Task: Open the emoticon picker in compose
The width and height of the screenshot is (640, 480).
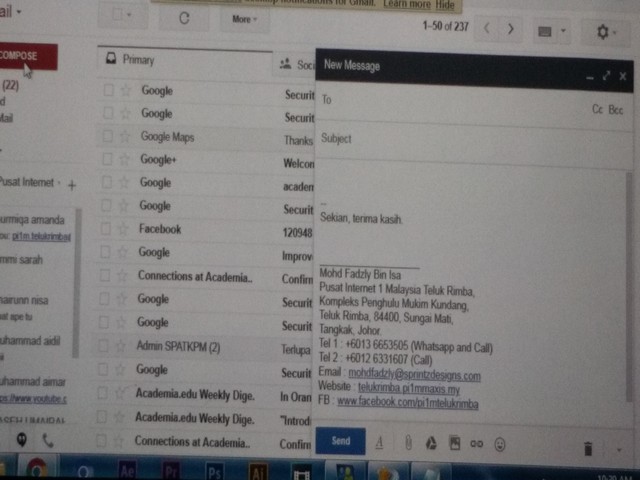Action: pos(500,443)
